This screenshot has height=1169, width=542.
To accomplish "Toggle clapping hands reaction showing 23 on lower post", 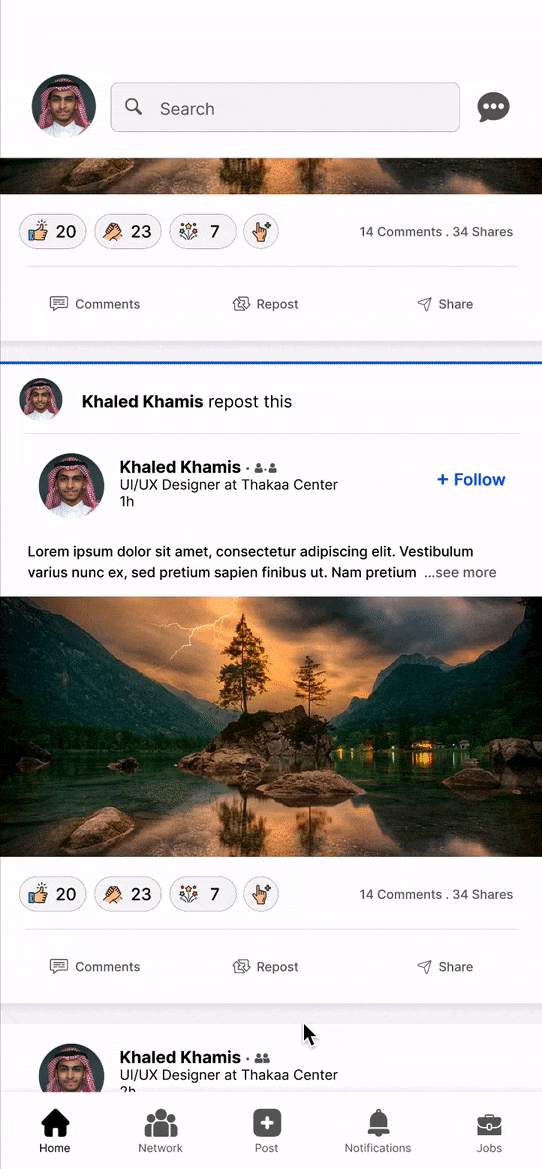I will (x=128, y=894).
